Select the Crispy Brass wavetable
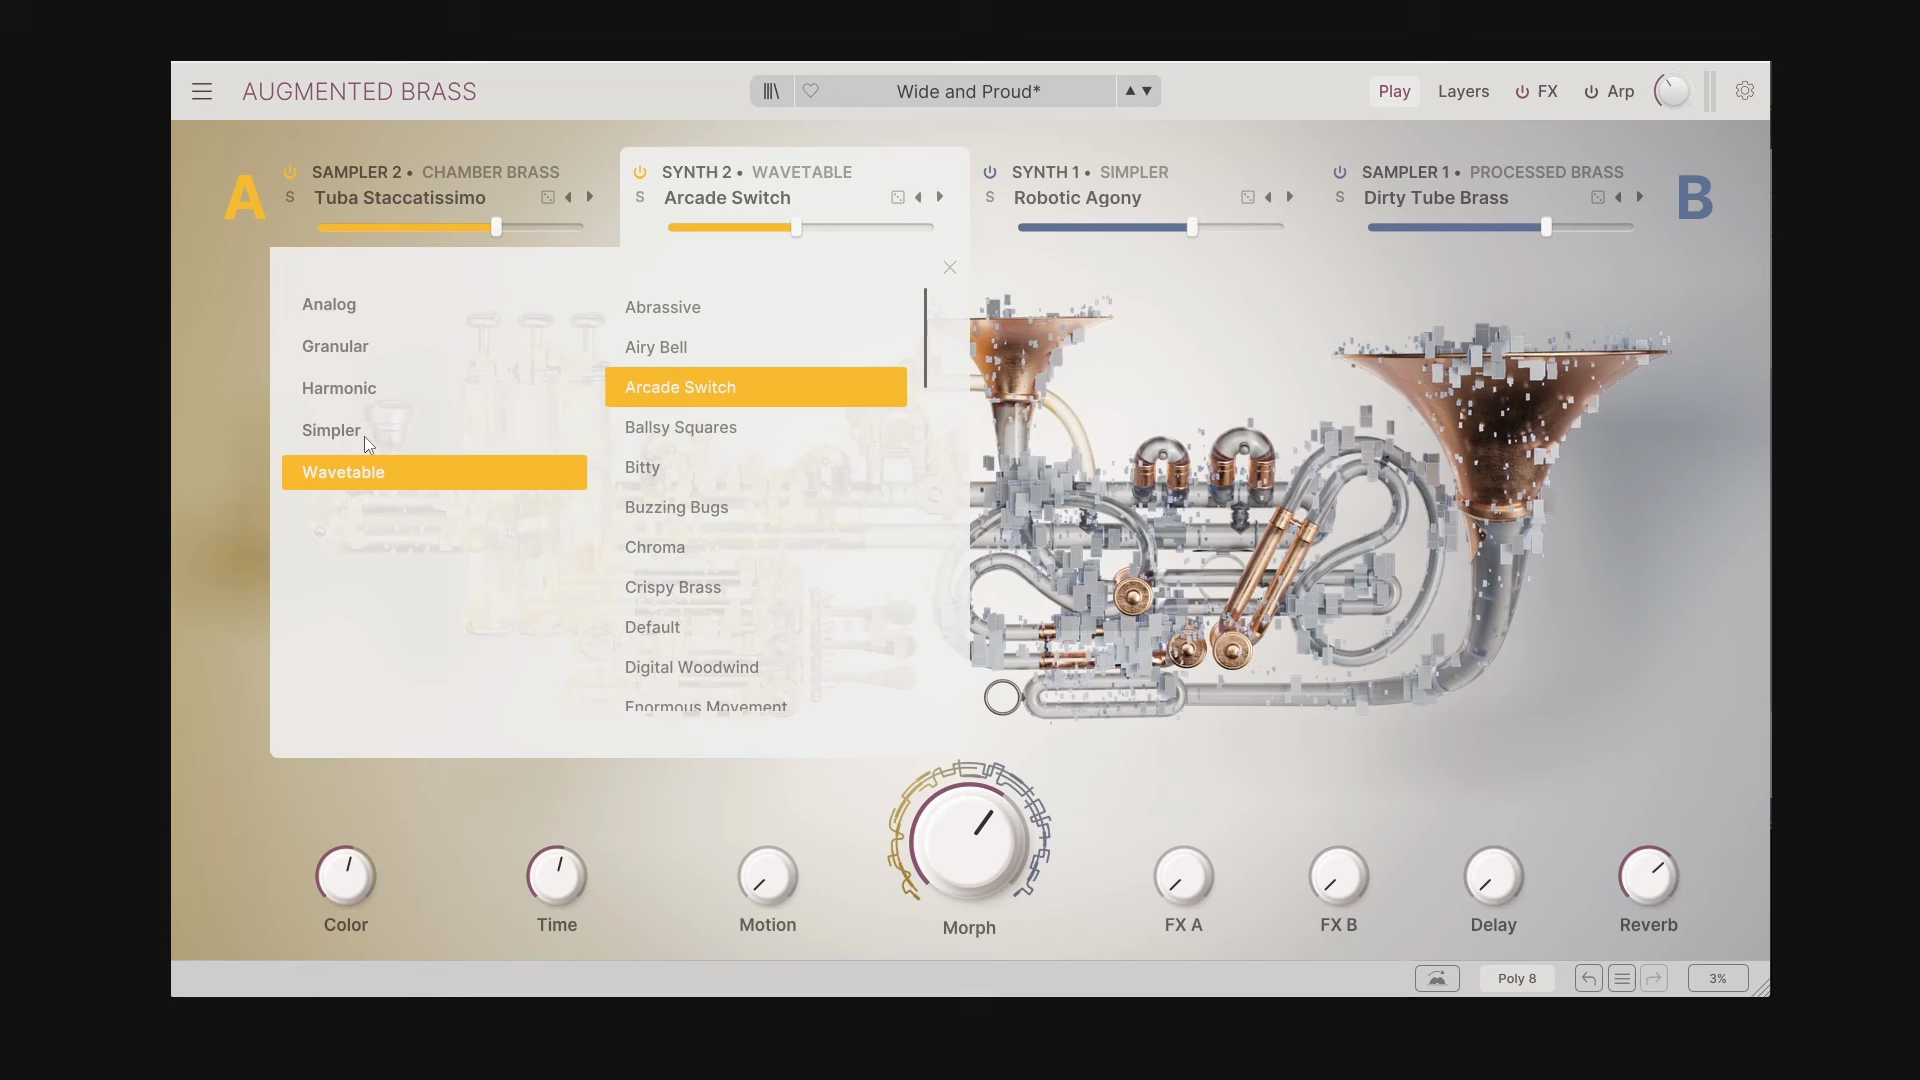Viewport: 1920px width, 1080px height. [673, 587]
